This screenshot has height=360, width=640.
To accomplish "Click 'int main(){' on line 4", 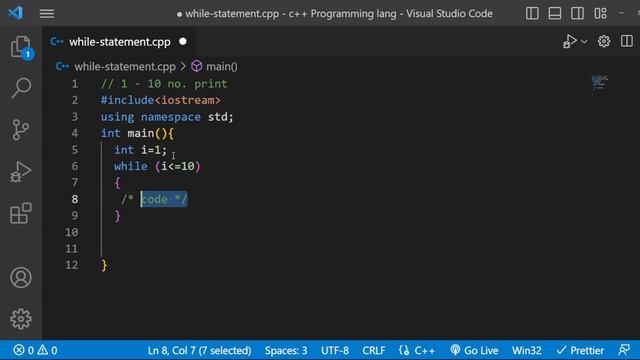I will (137, 133).
